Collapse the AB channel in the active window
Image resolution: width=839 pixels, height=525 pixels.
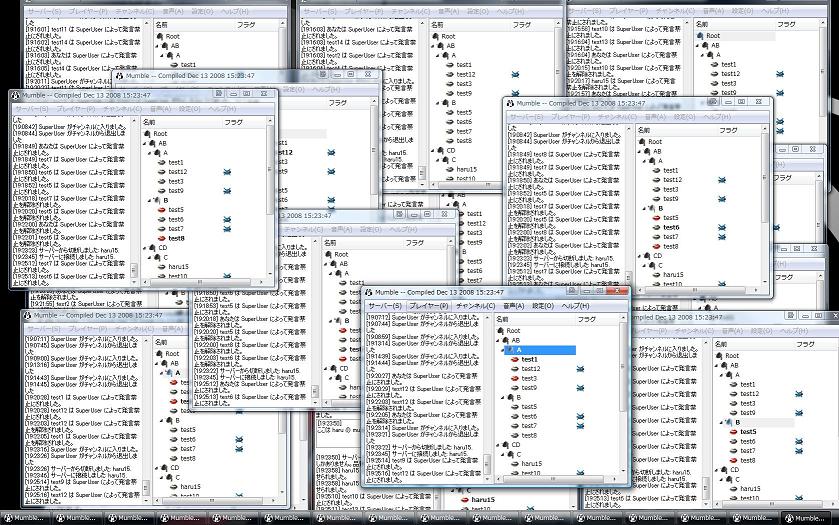pyautogui.click(x=498, y=340)
